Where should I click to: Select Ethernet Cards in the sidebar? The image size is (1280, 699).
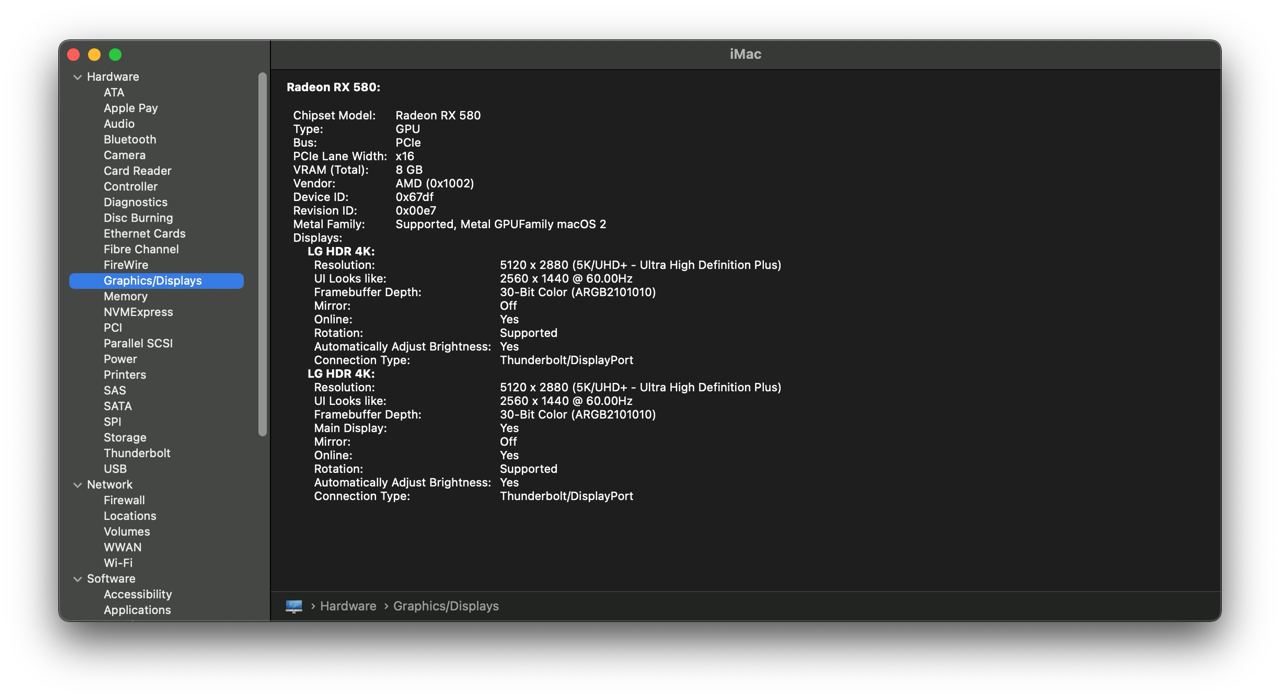(x=144, y=233)
